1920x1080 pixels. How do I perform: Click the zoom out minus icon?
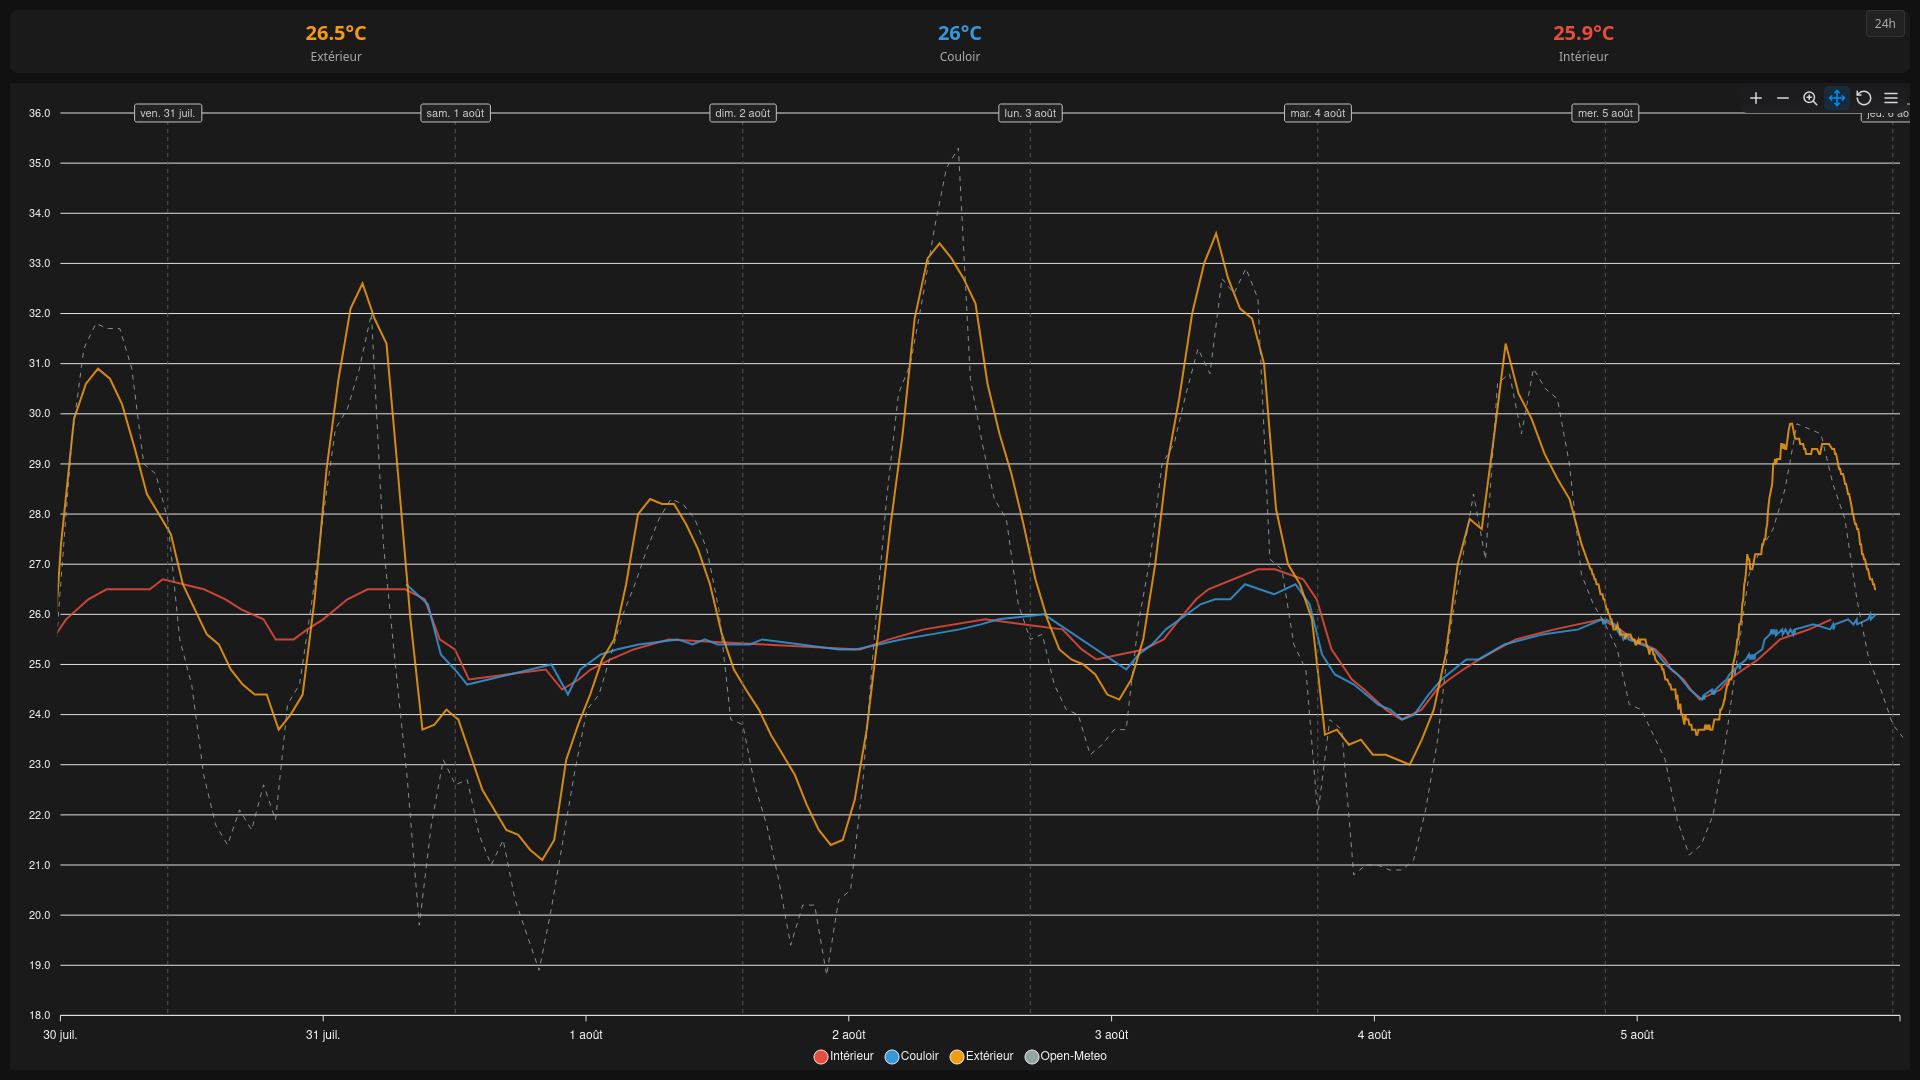pyautogui.click(x=1783, y=98)
